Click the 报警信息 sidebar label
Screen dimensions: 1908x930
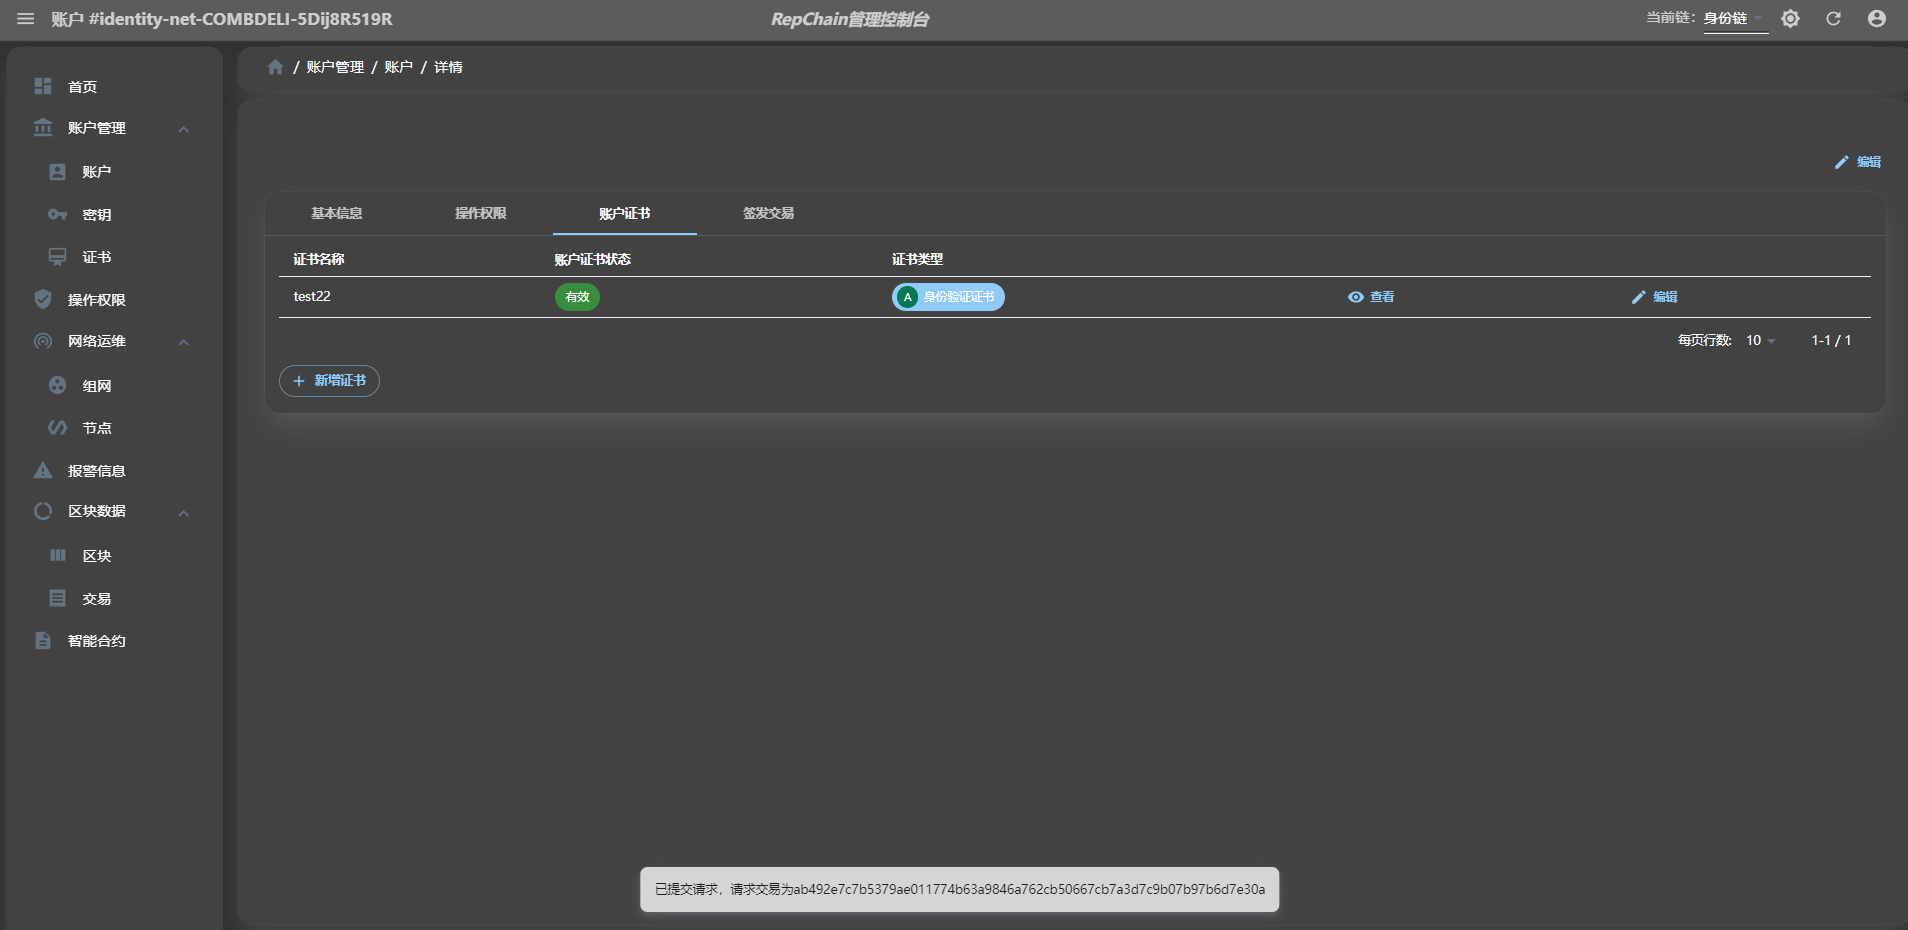tap(97, 470)
